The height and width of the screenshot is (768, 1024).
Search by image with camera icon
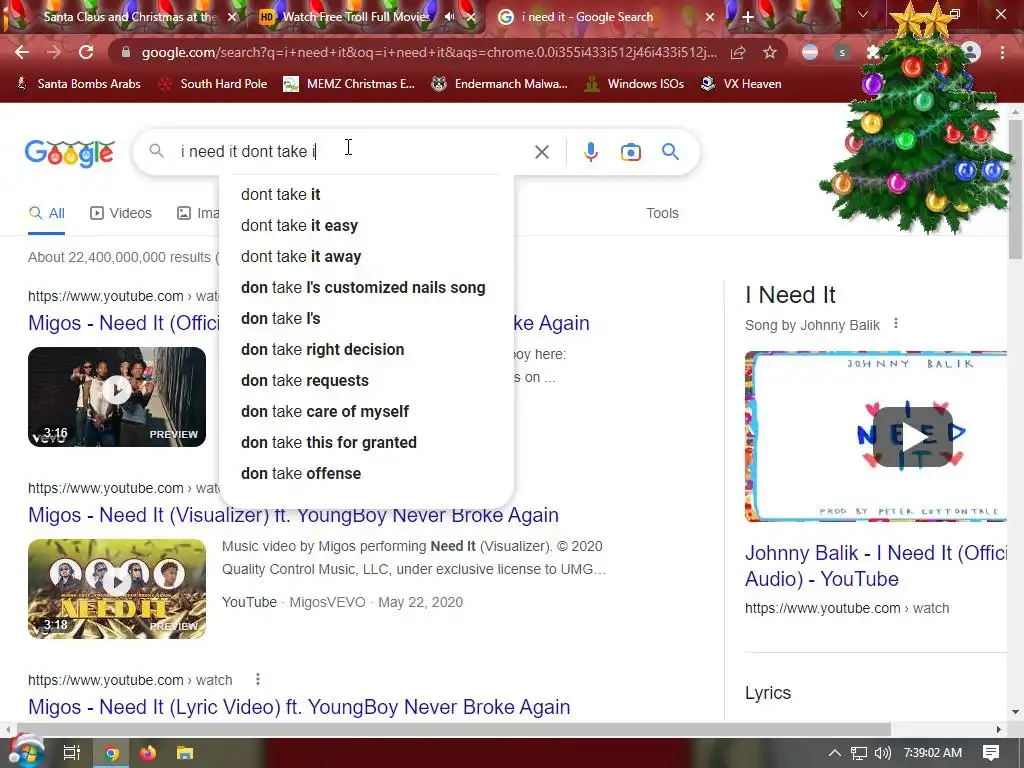point(630,152)
